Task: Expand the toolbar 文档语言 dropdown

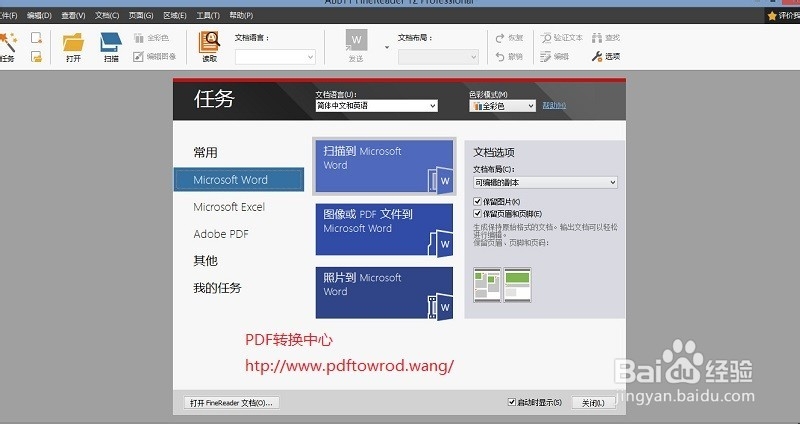Action: (310, 57)
